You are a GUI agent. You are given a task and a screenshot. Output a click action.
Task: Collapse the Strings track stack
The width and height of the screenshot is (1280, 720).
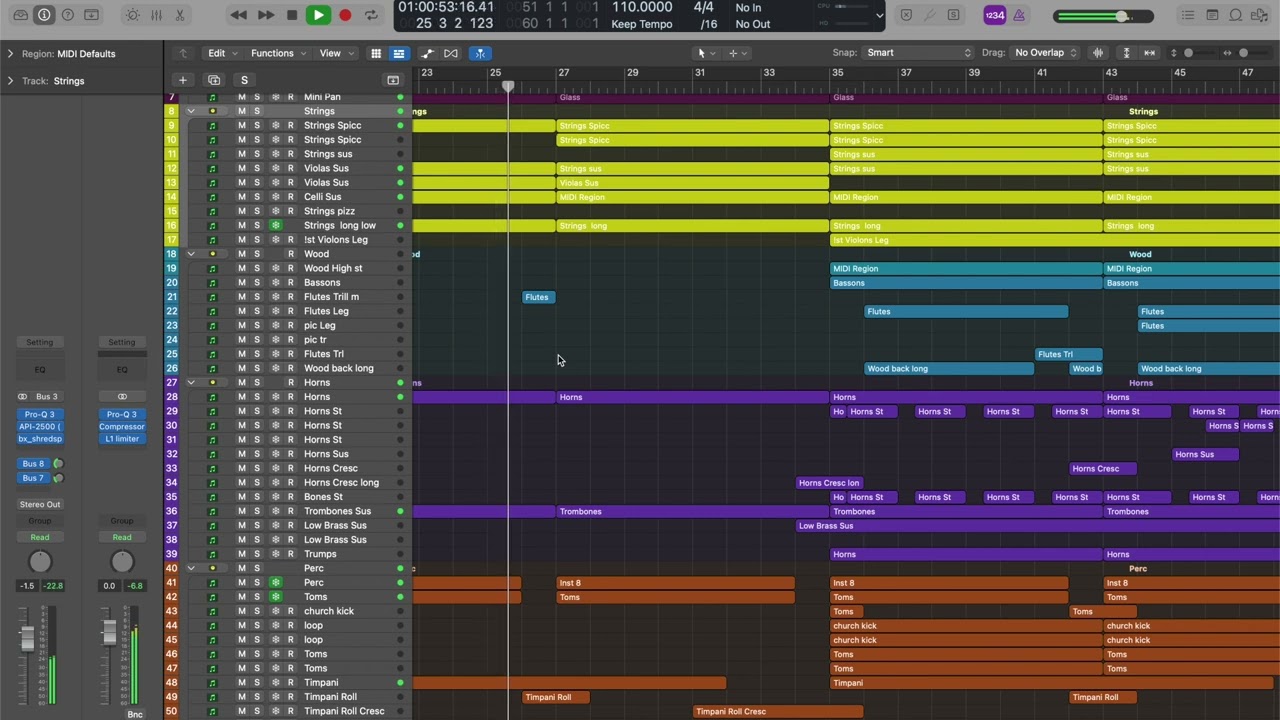[190, 111]
